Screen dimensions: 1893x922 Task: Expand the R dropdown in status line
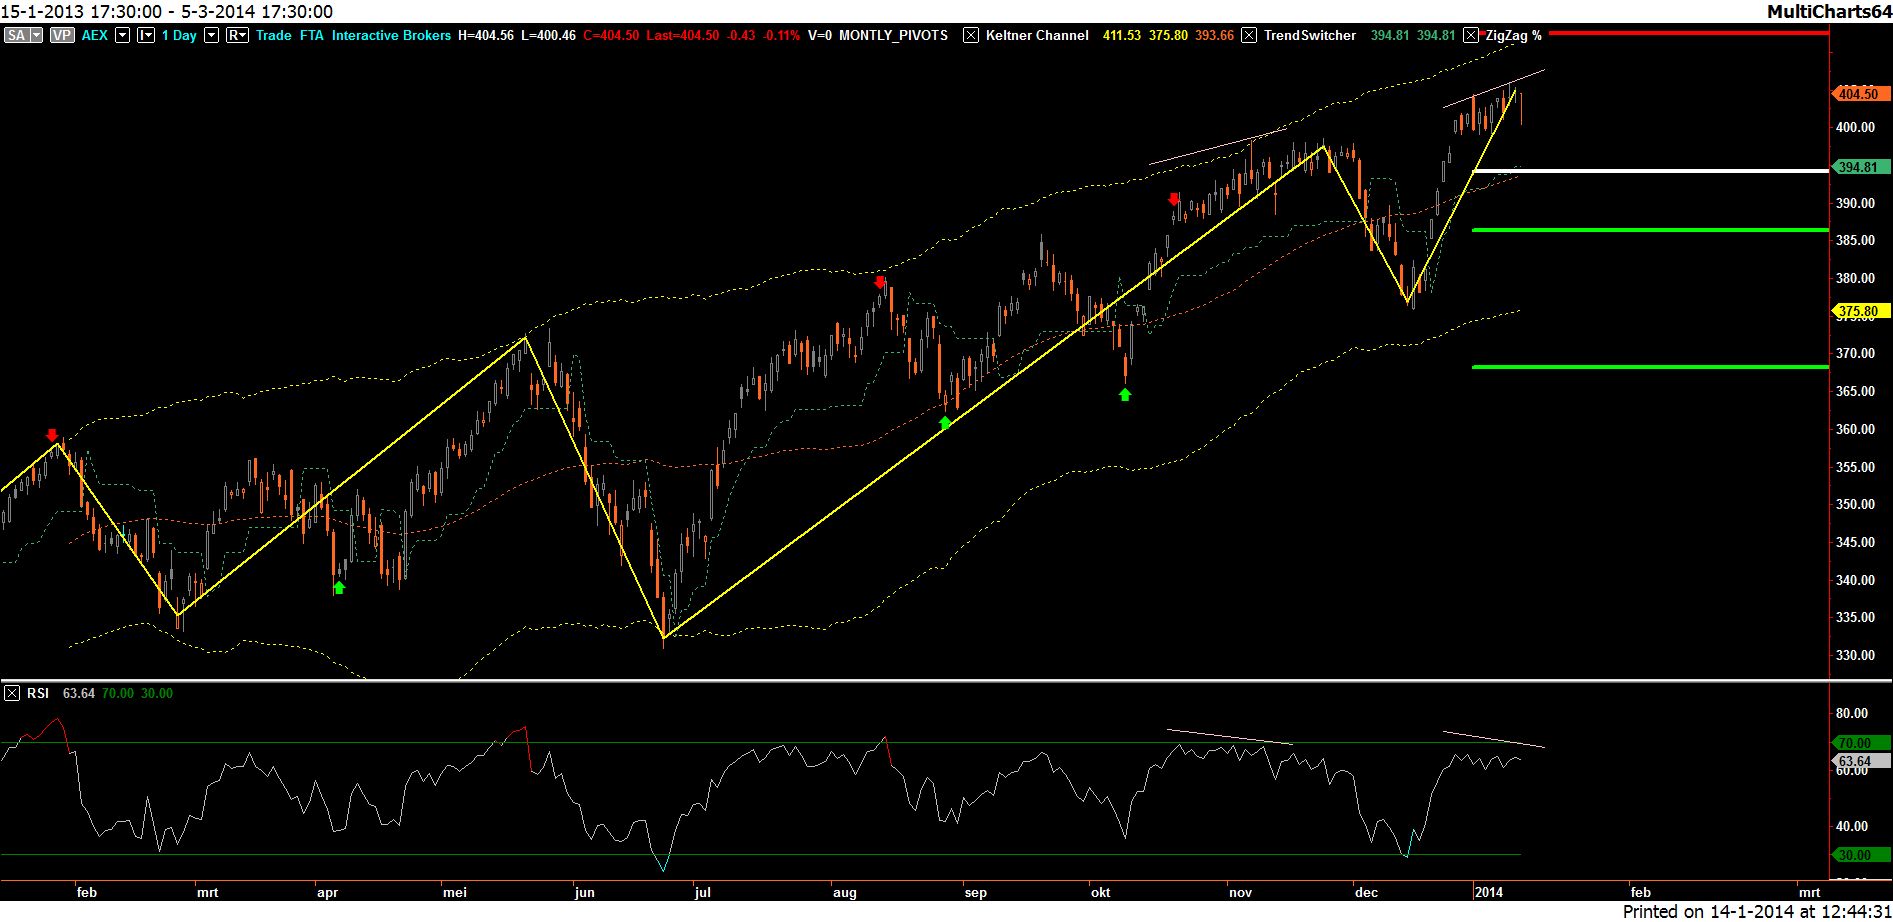pos(237,35)
